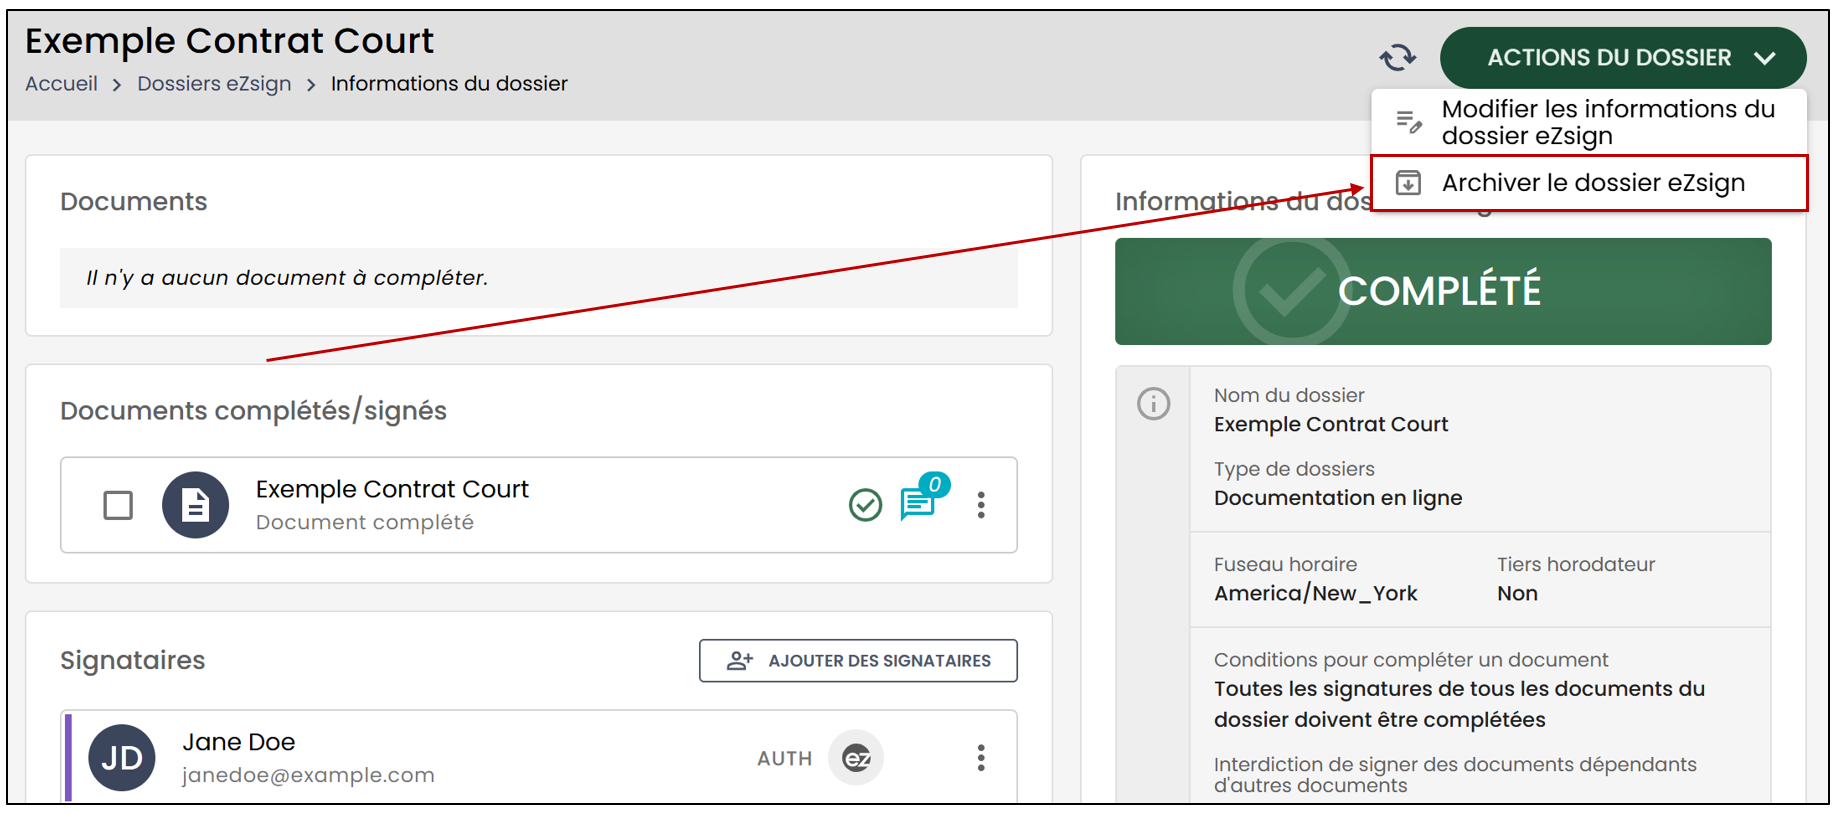
Task: Select Modifier les informations du dossier eZsign
Action: (1589, 122)
